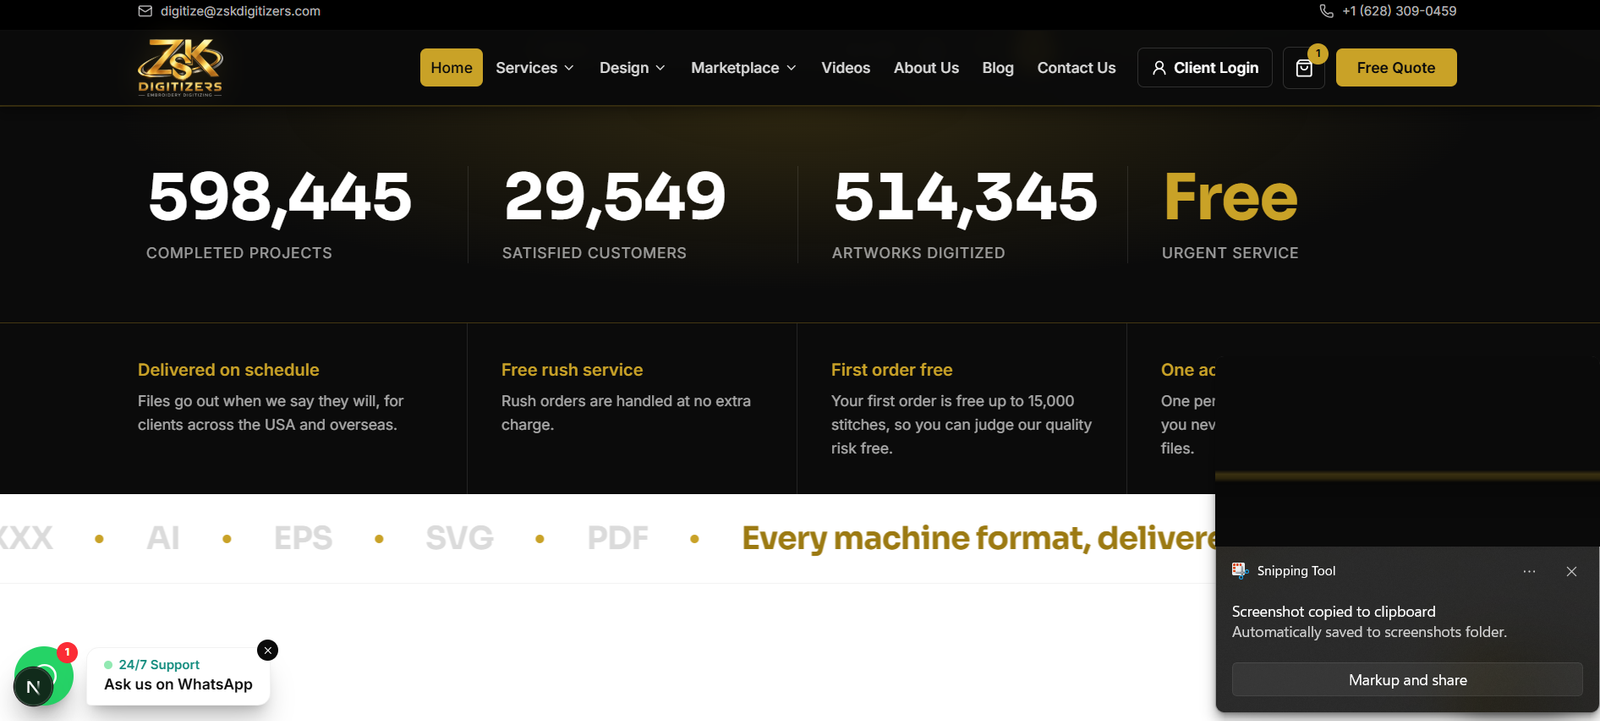Go to the Home menu item

(451, 68)
